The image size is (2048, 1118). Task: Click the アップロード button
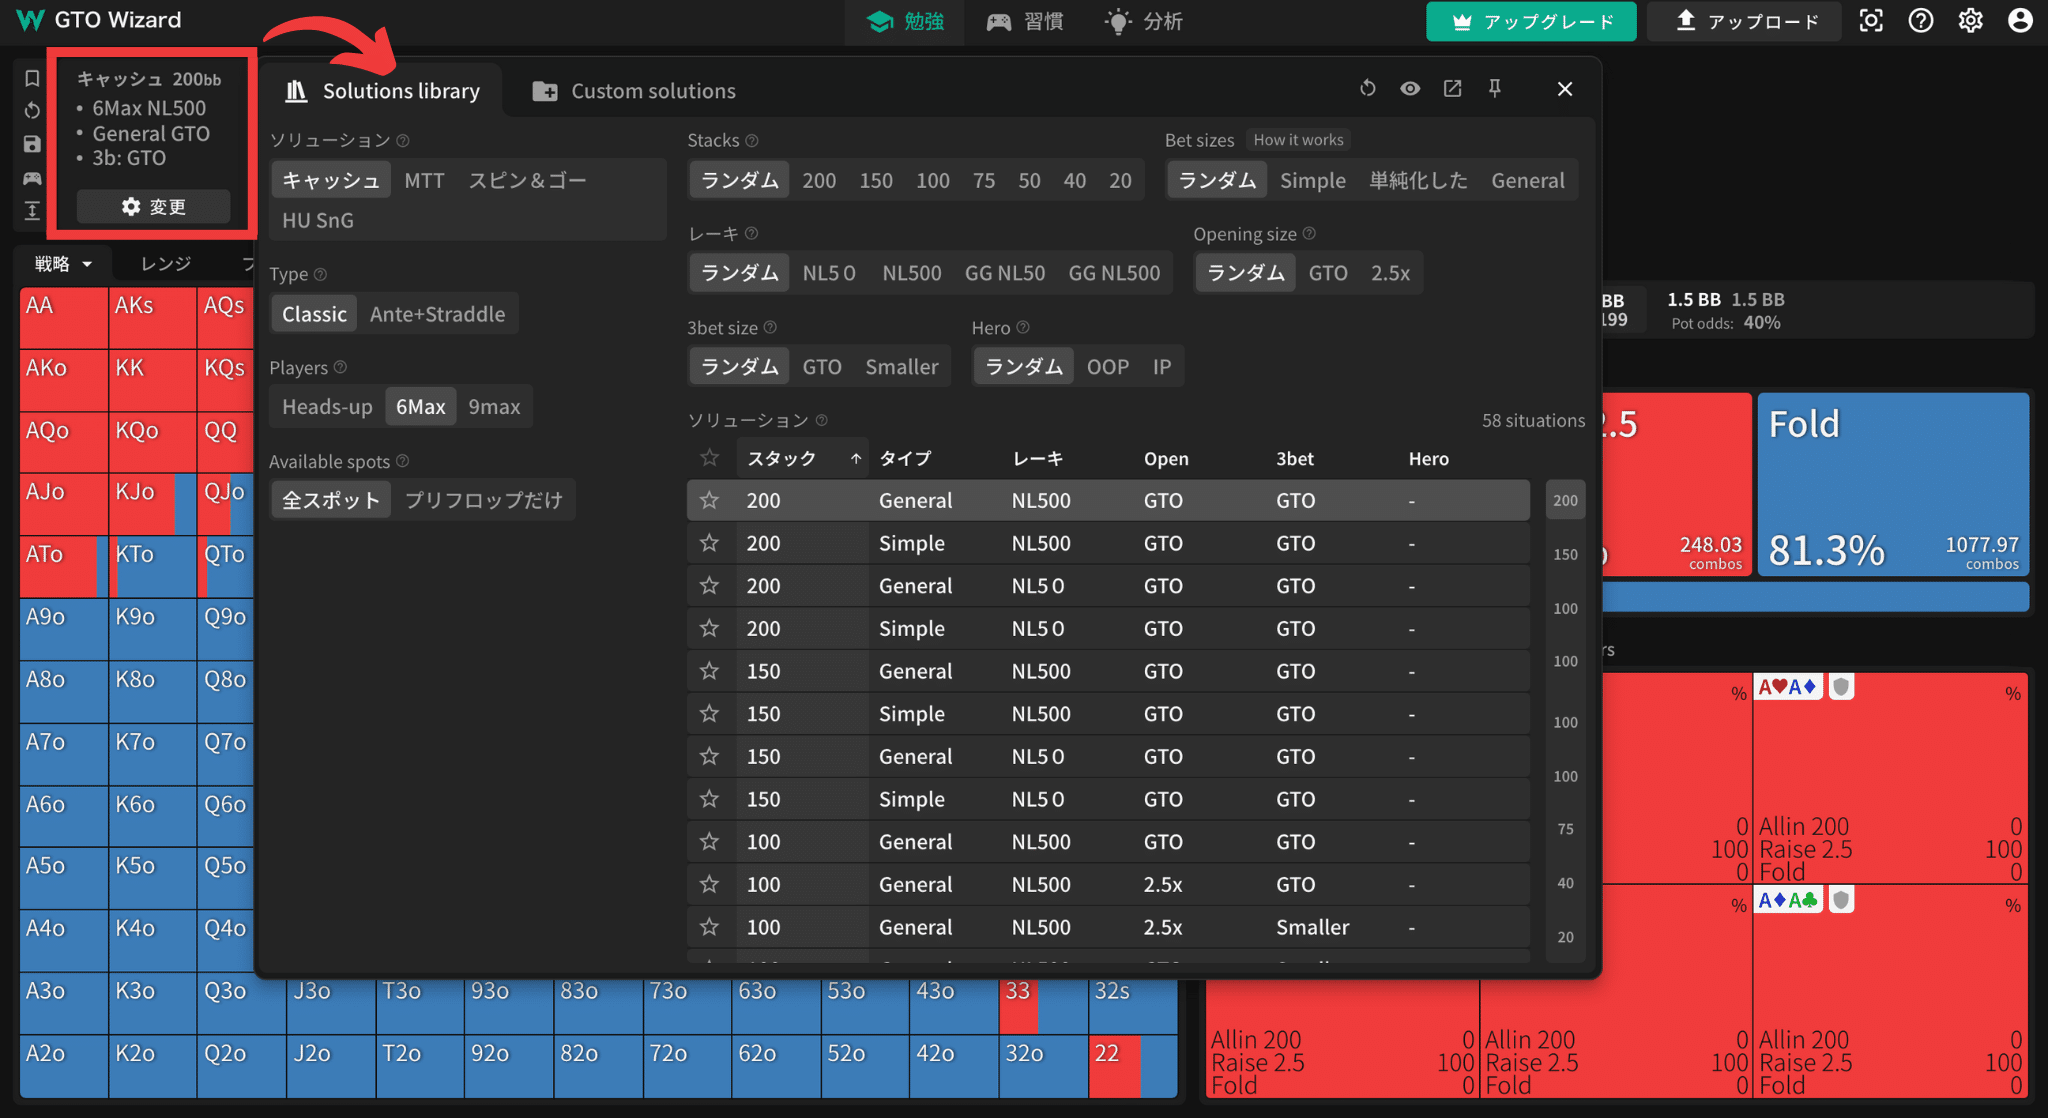(x=1744, y=21)
